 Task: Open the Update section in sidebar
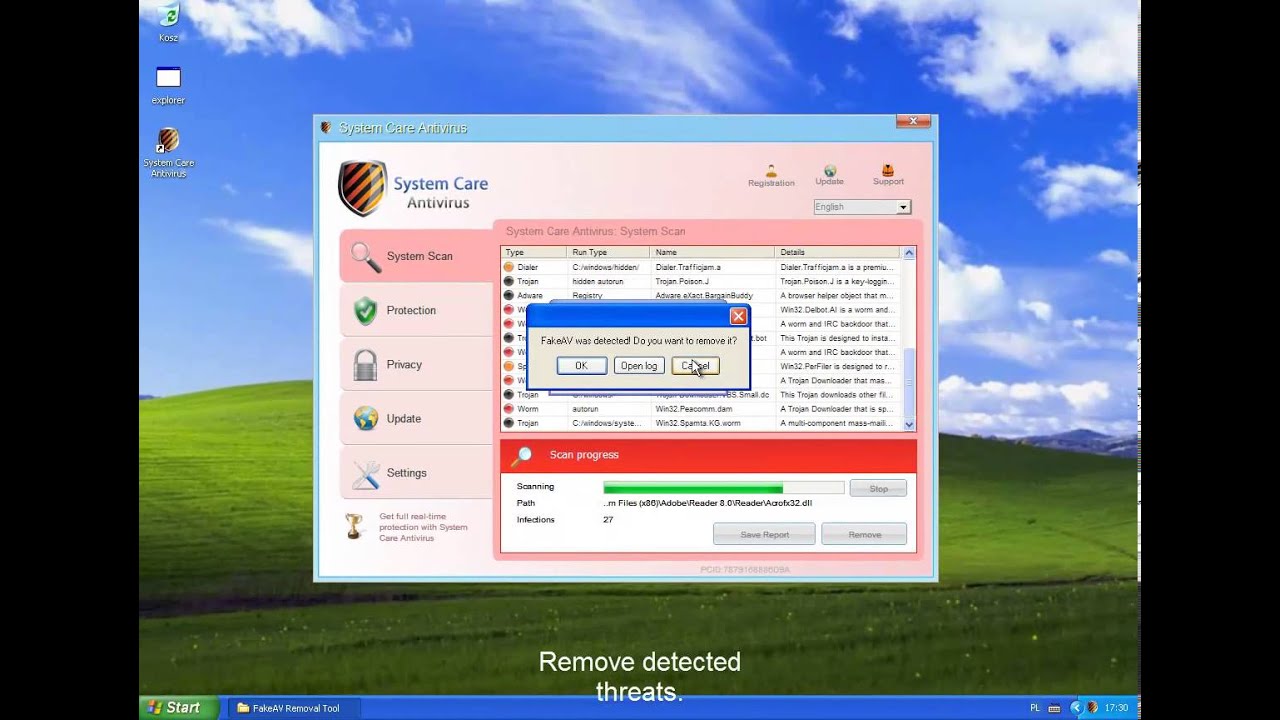pos(415,418)
